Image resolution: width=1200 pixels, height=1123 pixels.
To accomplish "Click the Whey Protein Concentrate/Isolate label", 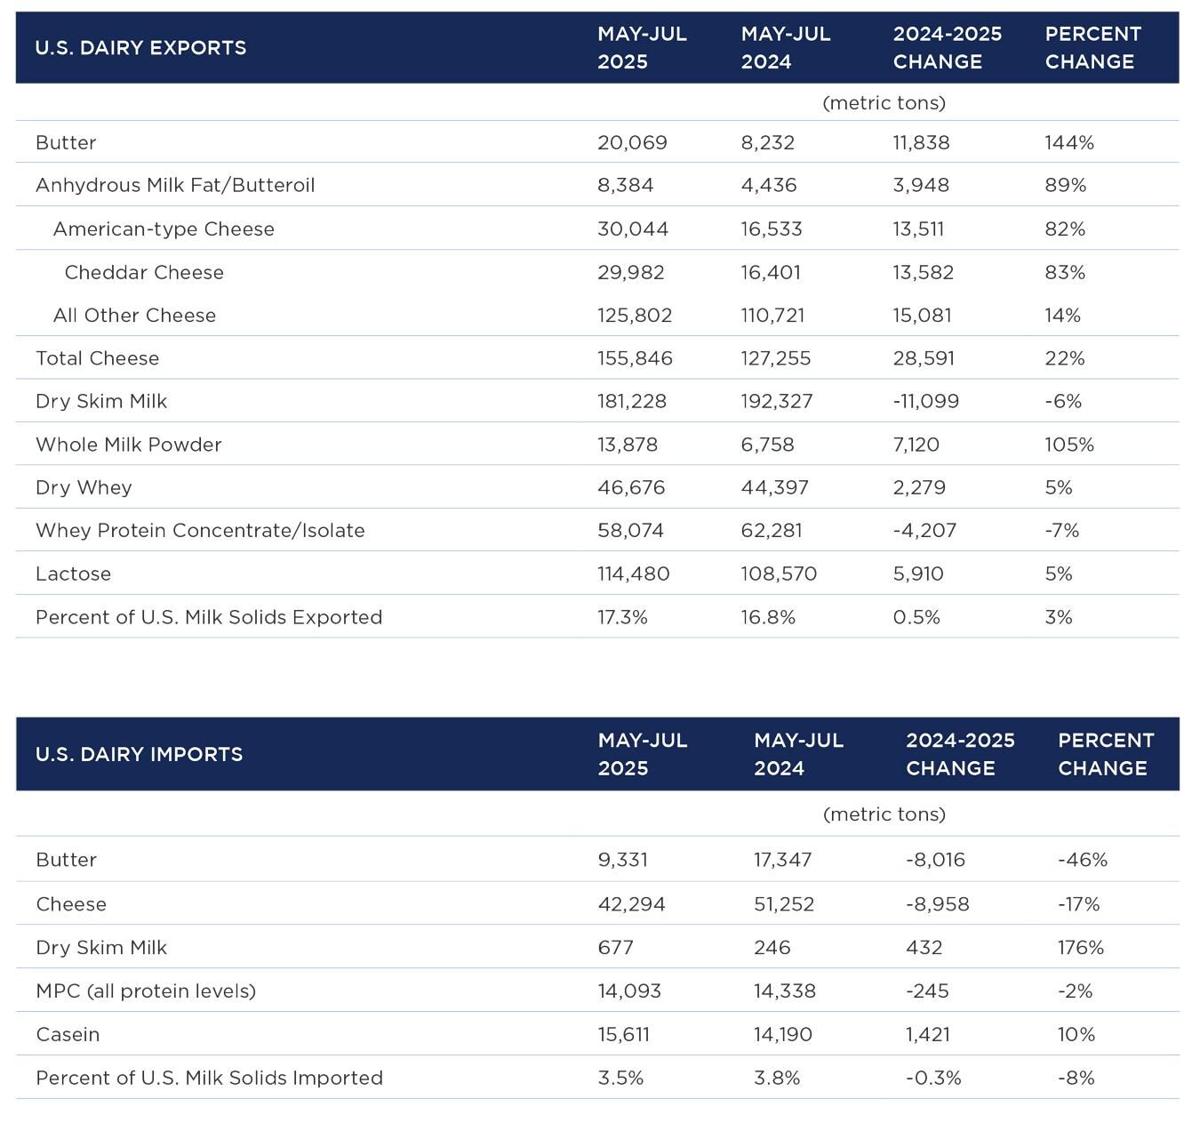I will click(x=200, y=530).
